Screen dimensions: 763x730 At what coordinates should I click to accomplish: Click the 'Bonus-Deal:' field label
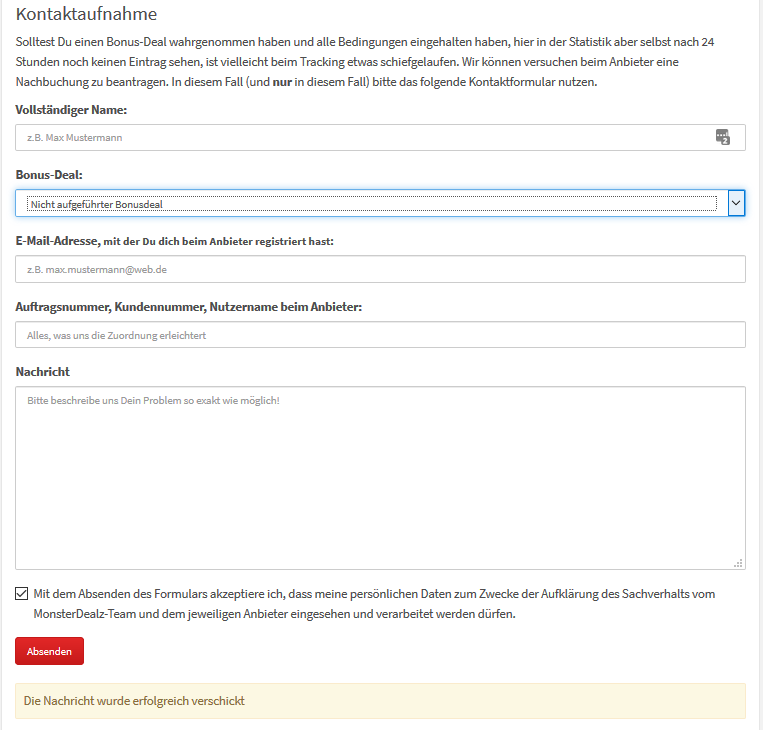point(49,175)
